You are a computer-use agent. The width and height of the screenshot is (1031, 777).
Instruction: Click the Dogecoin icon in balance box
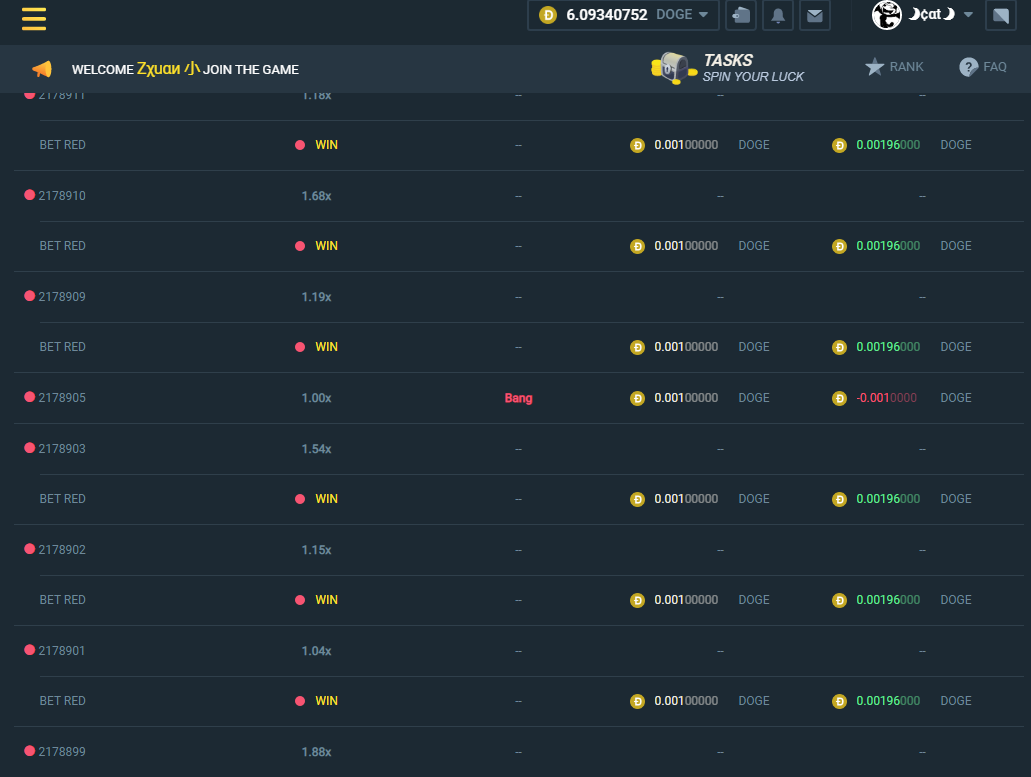coord(547,15)
